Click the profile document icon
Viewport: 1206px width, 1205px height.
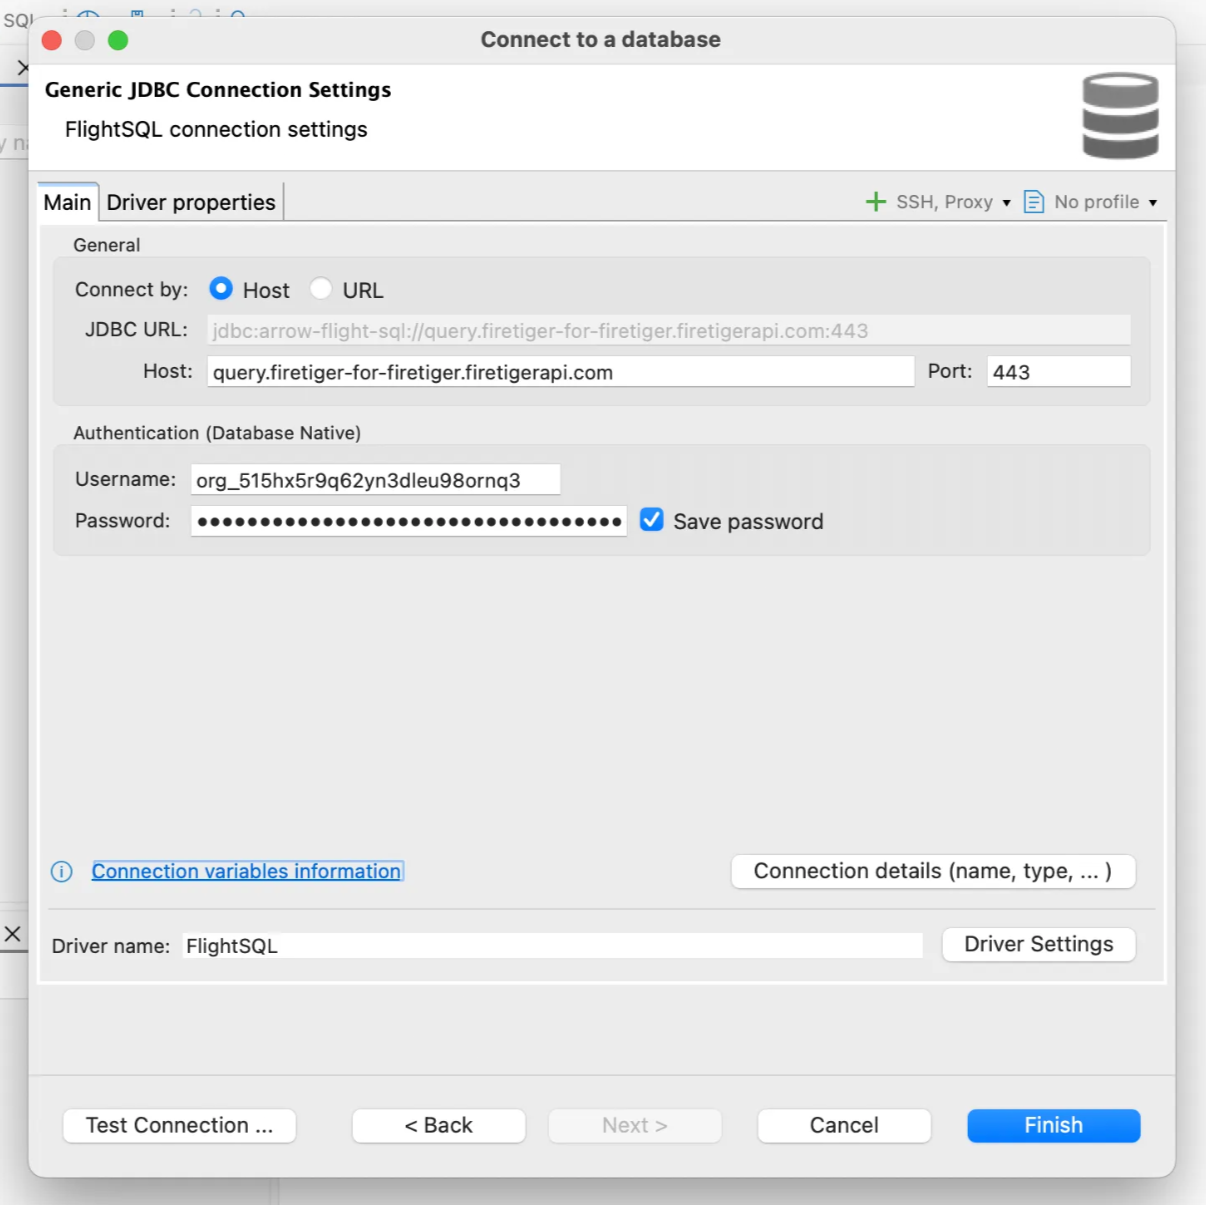[1033, 202]
